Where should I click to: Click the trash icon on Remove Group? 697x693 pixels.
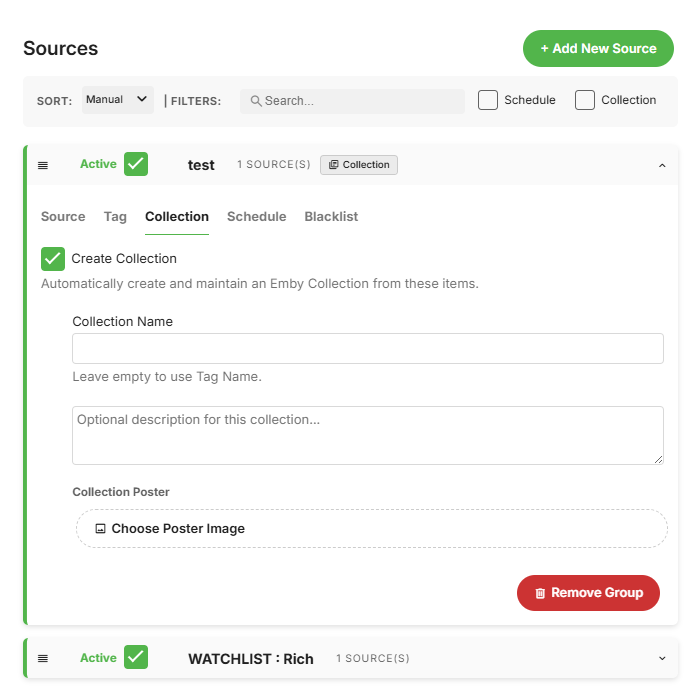[x=540, y=593]
